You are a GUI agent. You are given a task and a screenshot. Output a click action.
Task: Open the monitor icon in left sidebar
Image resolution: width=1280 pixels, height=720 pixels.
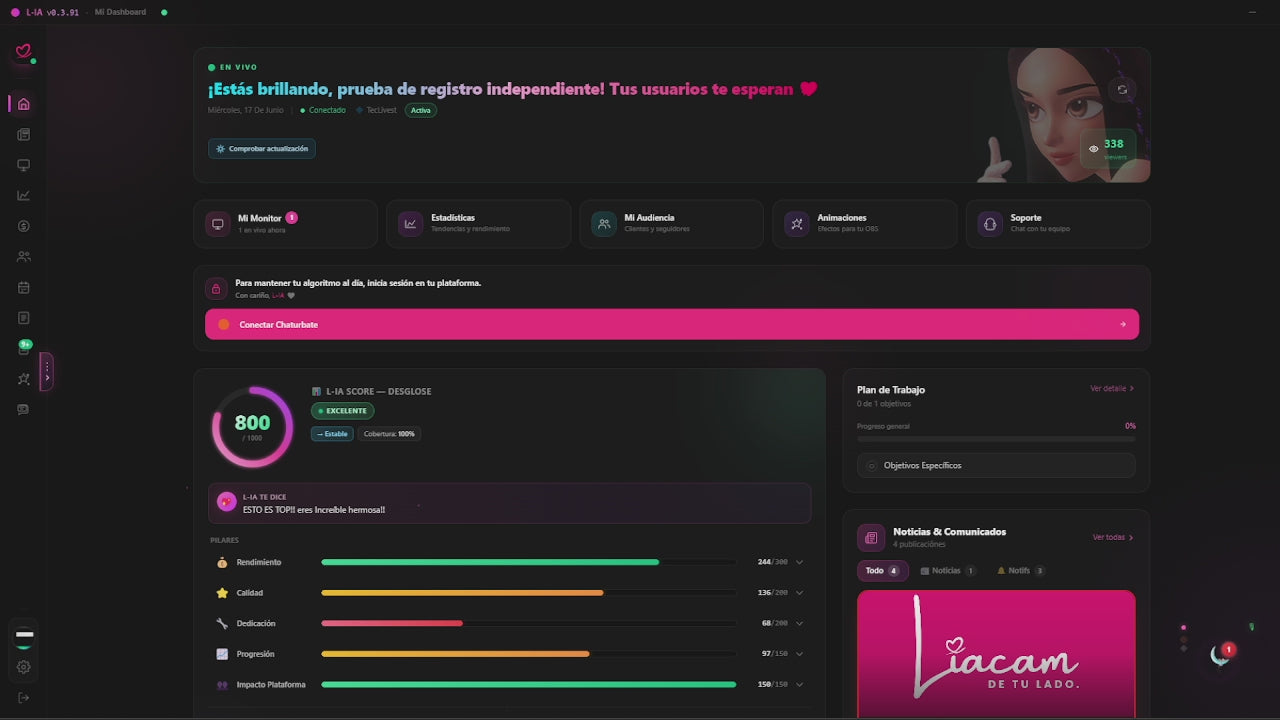(x=24, y=165)
